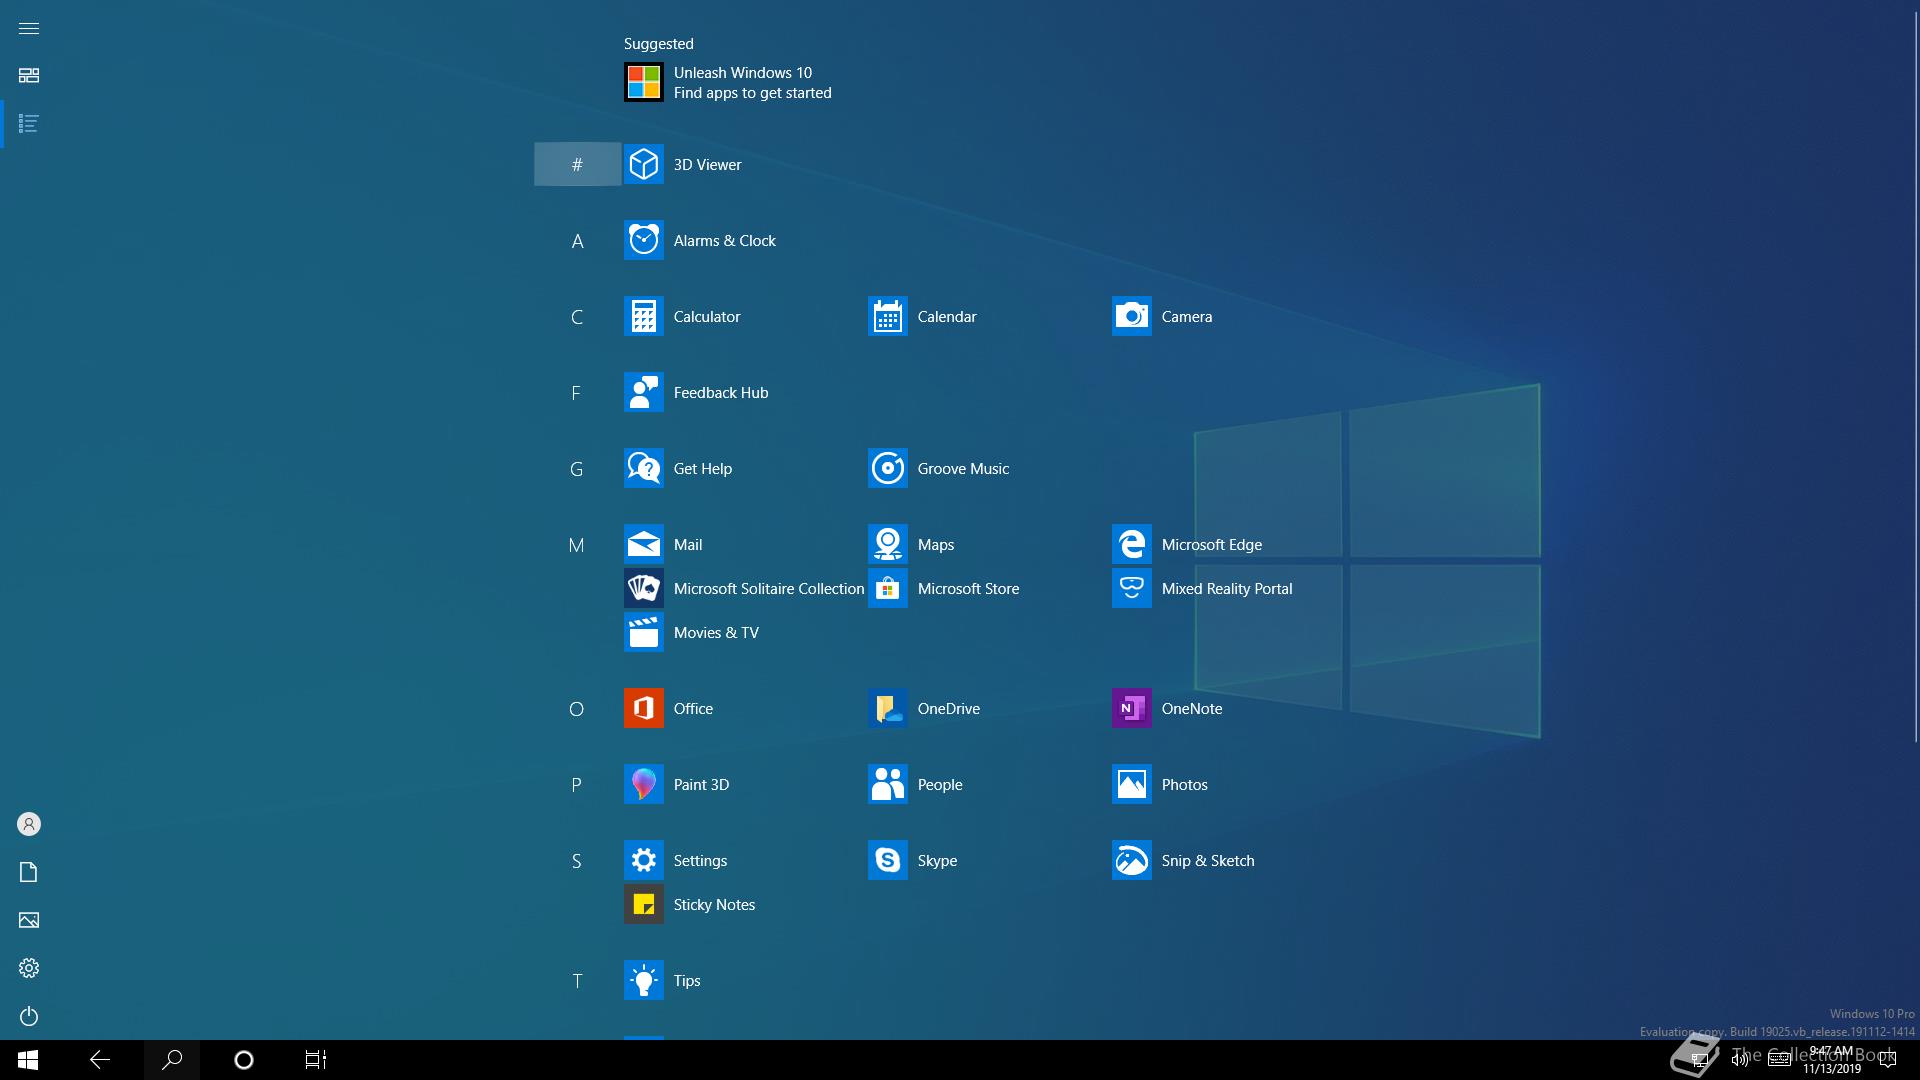Launch Microsoft Edge icon
Viewport: 1920px width, 1080px height.
(x=1131, y=544)
